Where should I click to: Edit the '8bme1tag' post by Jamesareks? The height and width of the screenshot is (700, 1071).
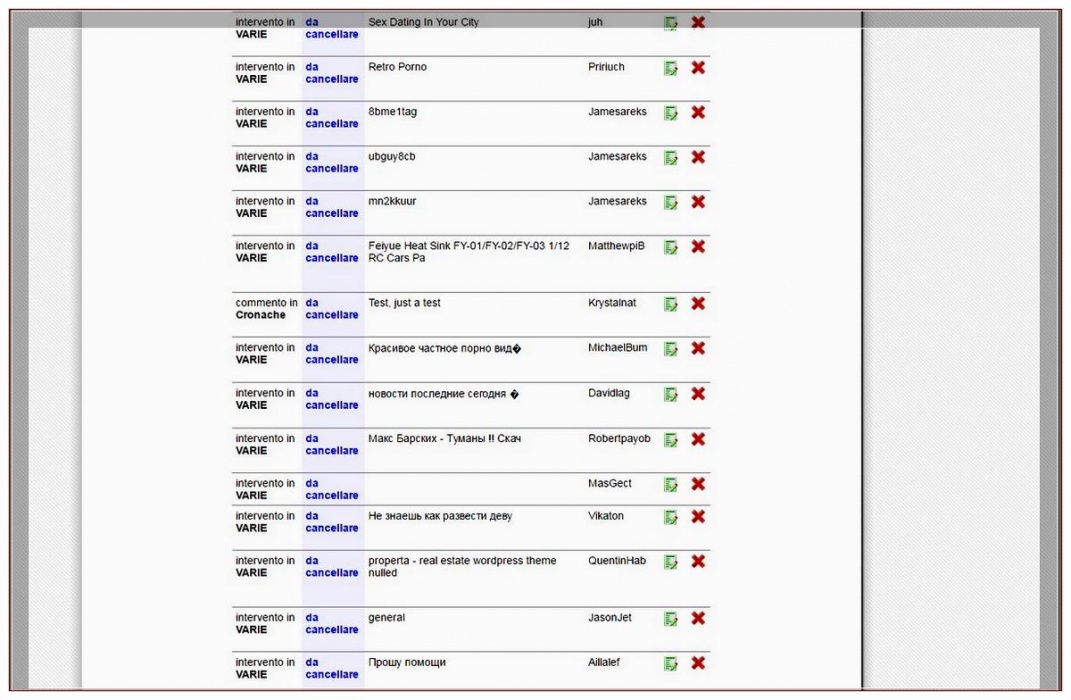(x=671, y=113)
